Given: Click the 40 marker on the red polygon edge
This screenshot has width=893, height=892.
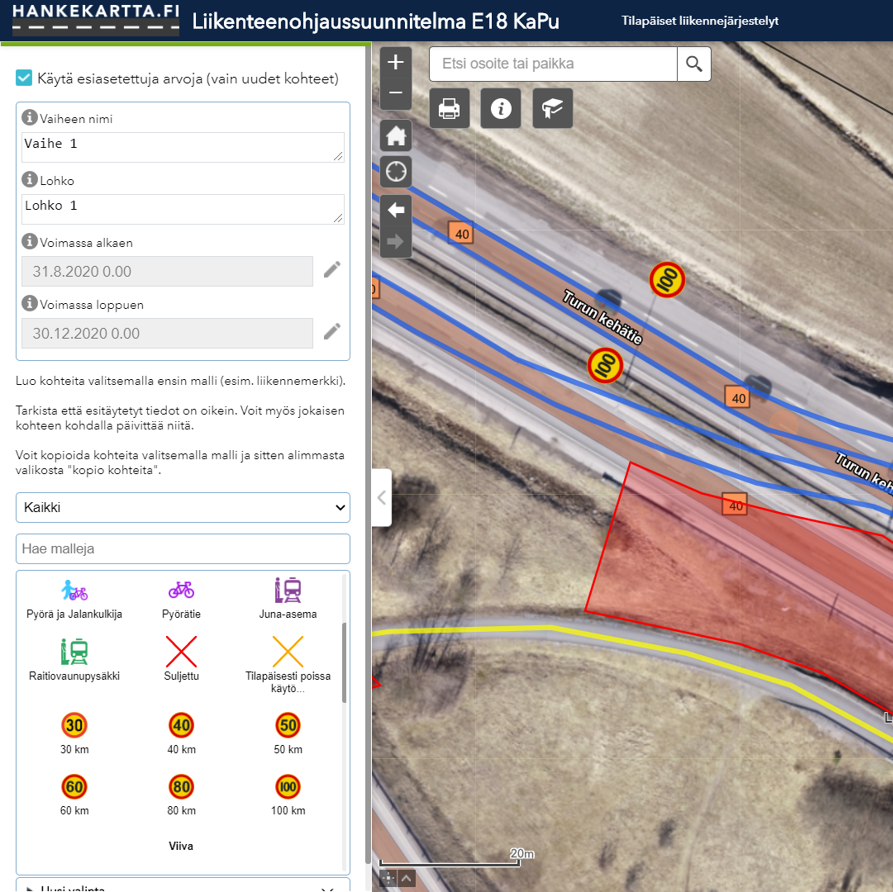Looking at the screenshot, I should pyautogui.click(x=735, y=505).
